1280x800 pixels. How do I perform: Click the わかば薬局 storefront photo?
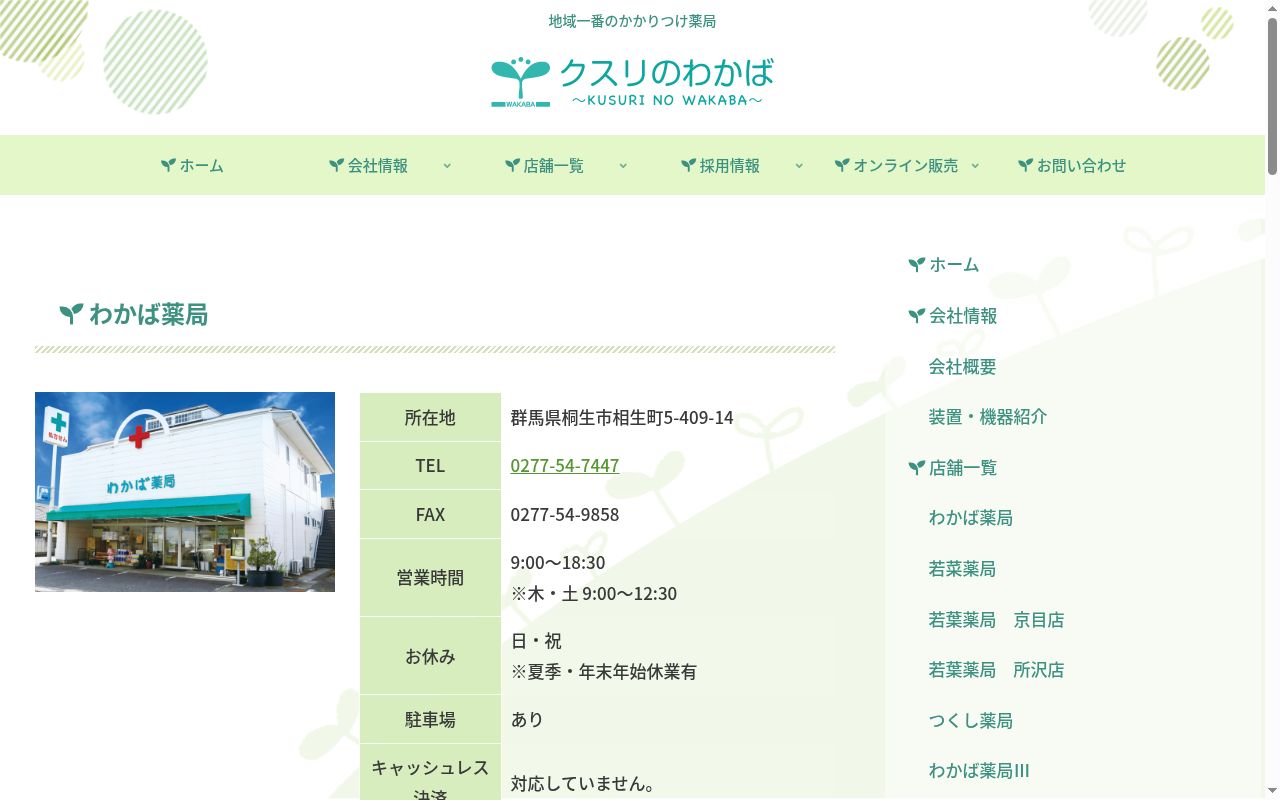(x=185, y=492)
